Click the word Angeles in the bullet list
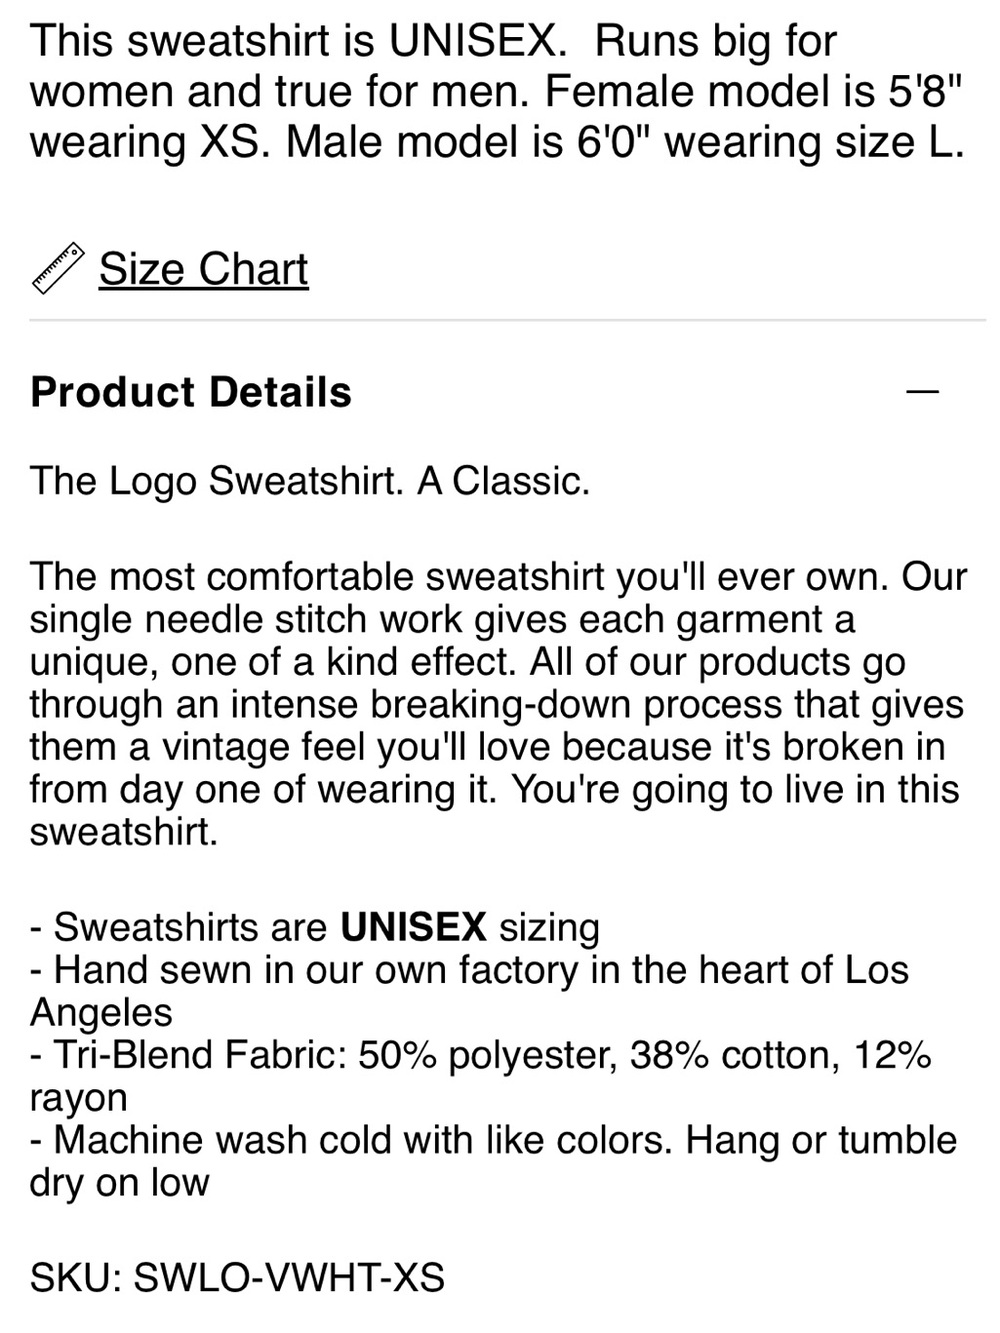 point(101,1013)
